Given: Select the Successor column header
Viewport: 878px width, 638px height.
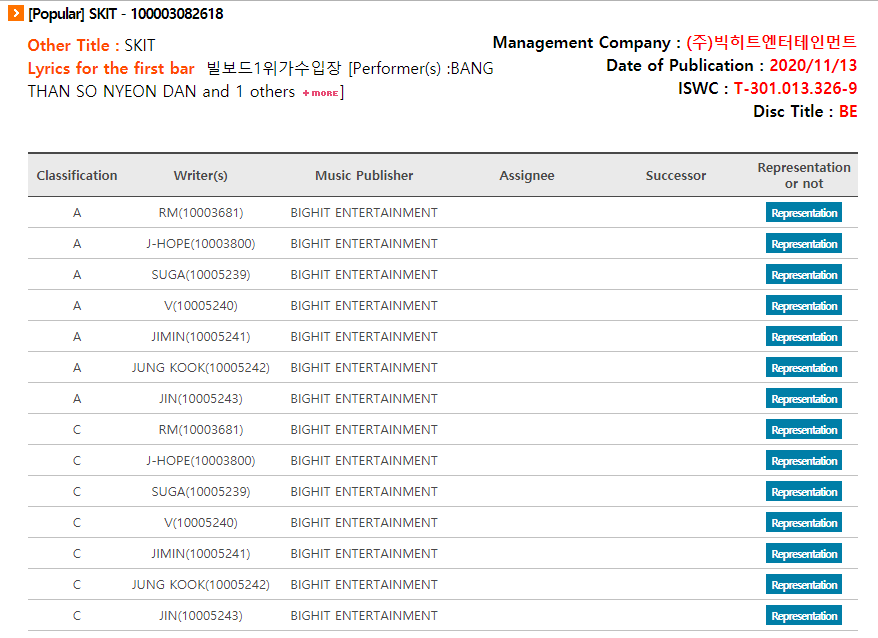Looking at the screenshot, I should (x=676, y=175).
